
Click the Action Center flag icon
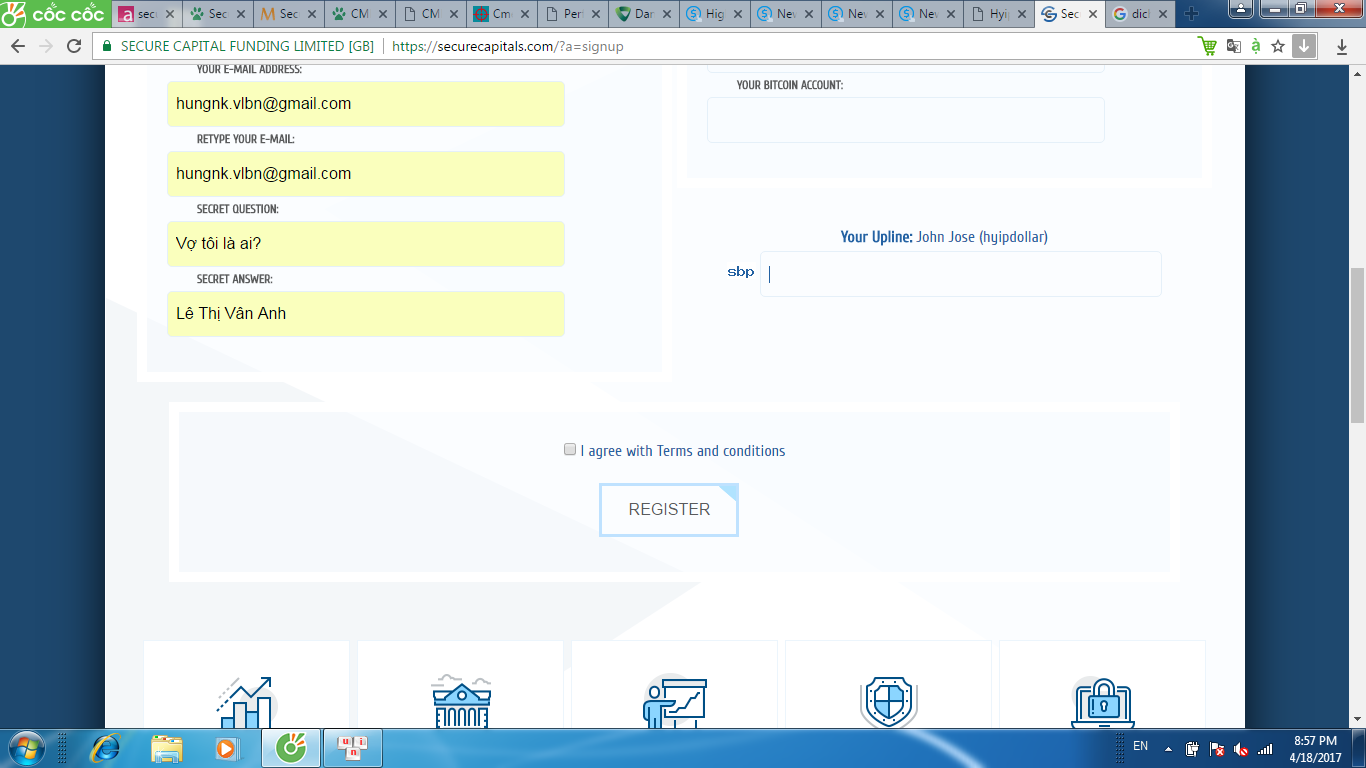(1217, 749)
